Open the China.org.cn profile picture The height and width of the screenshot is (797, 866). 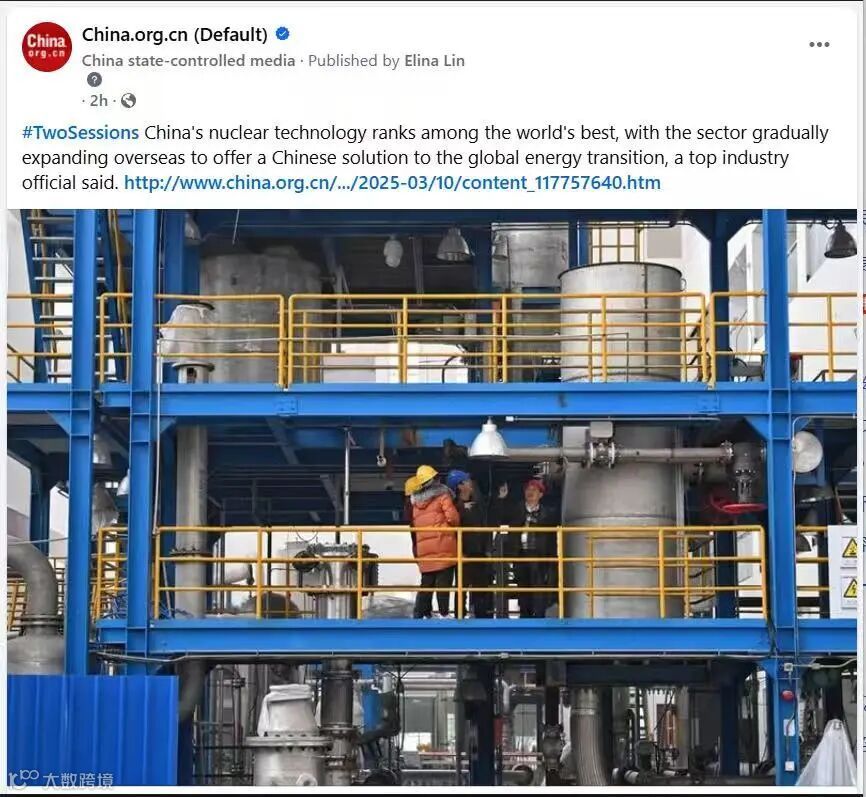coord(47,47)
